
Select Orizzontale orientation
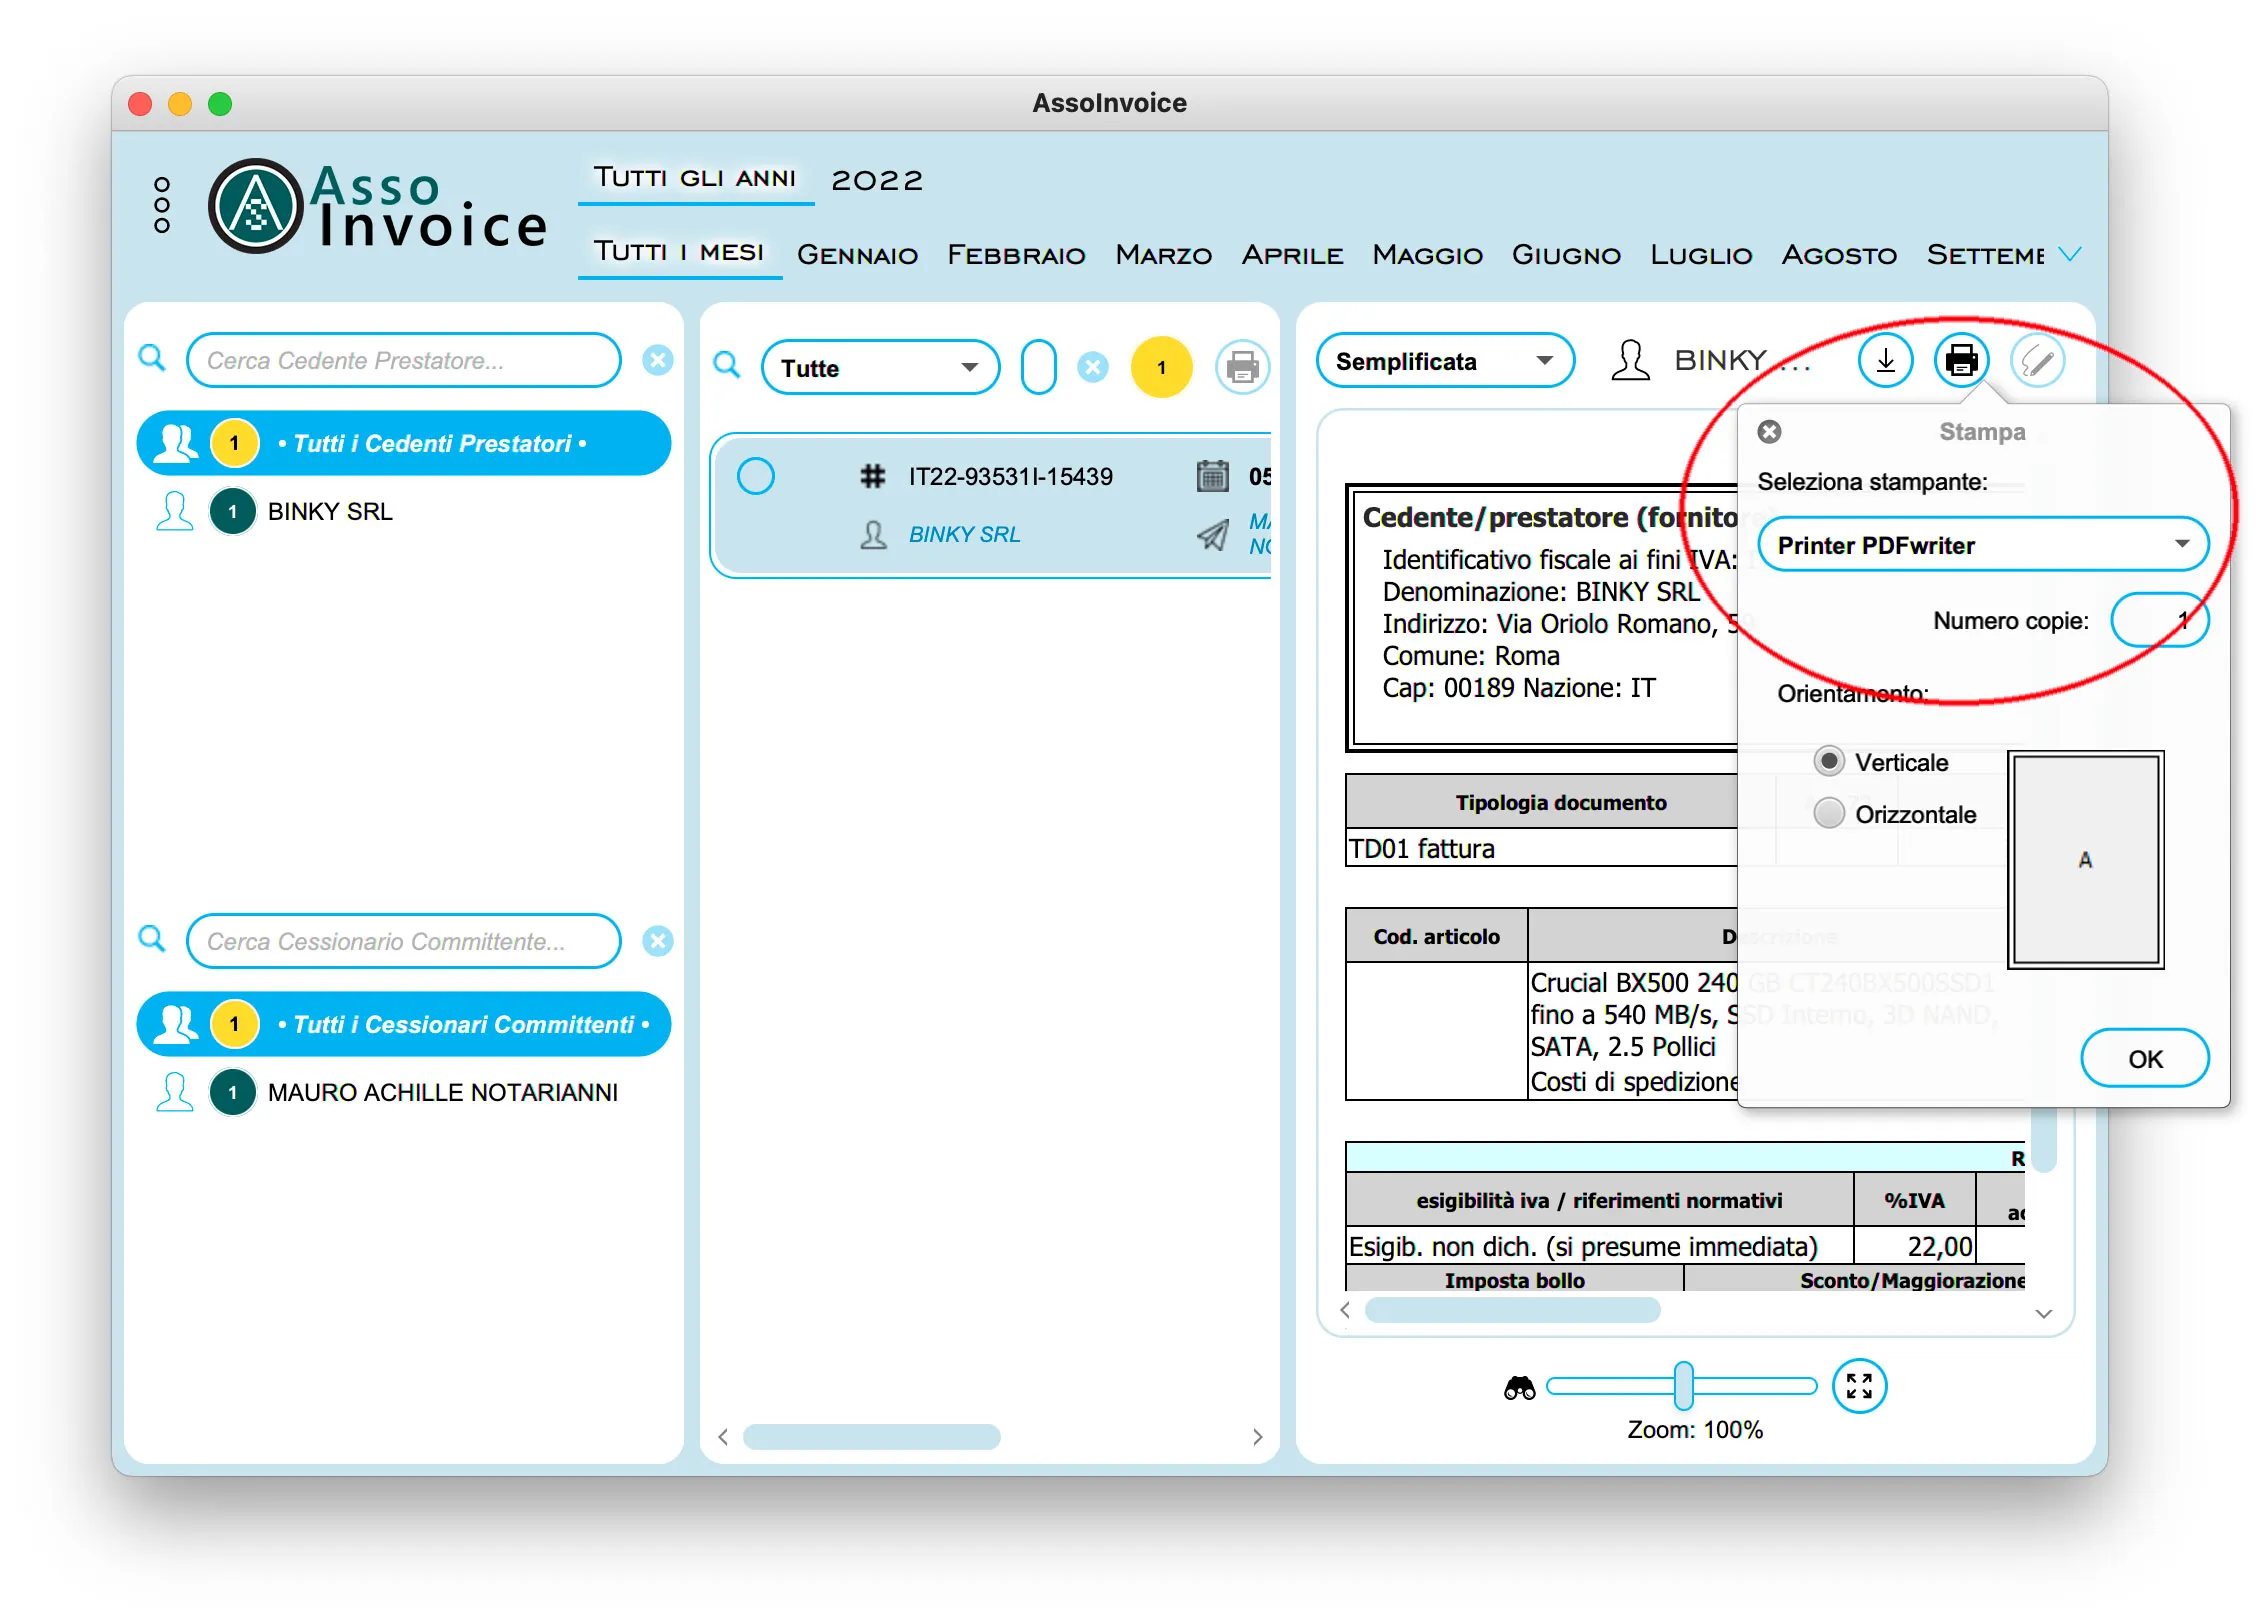[x=1830, y=813]
